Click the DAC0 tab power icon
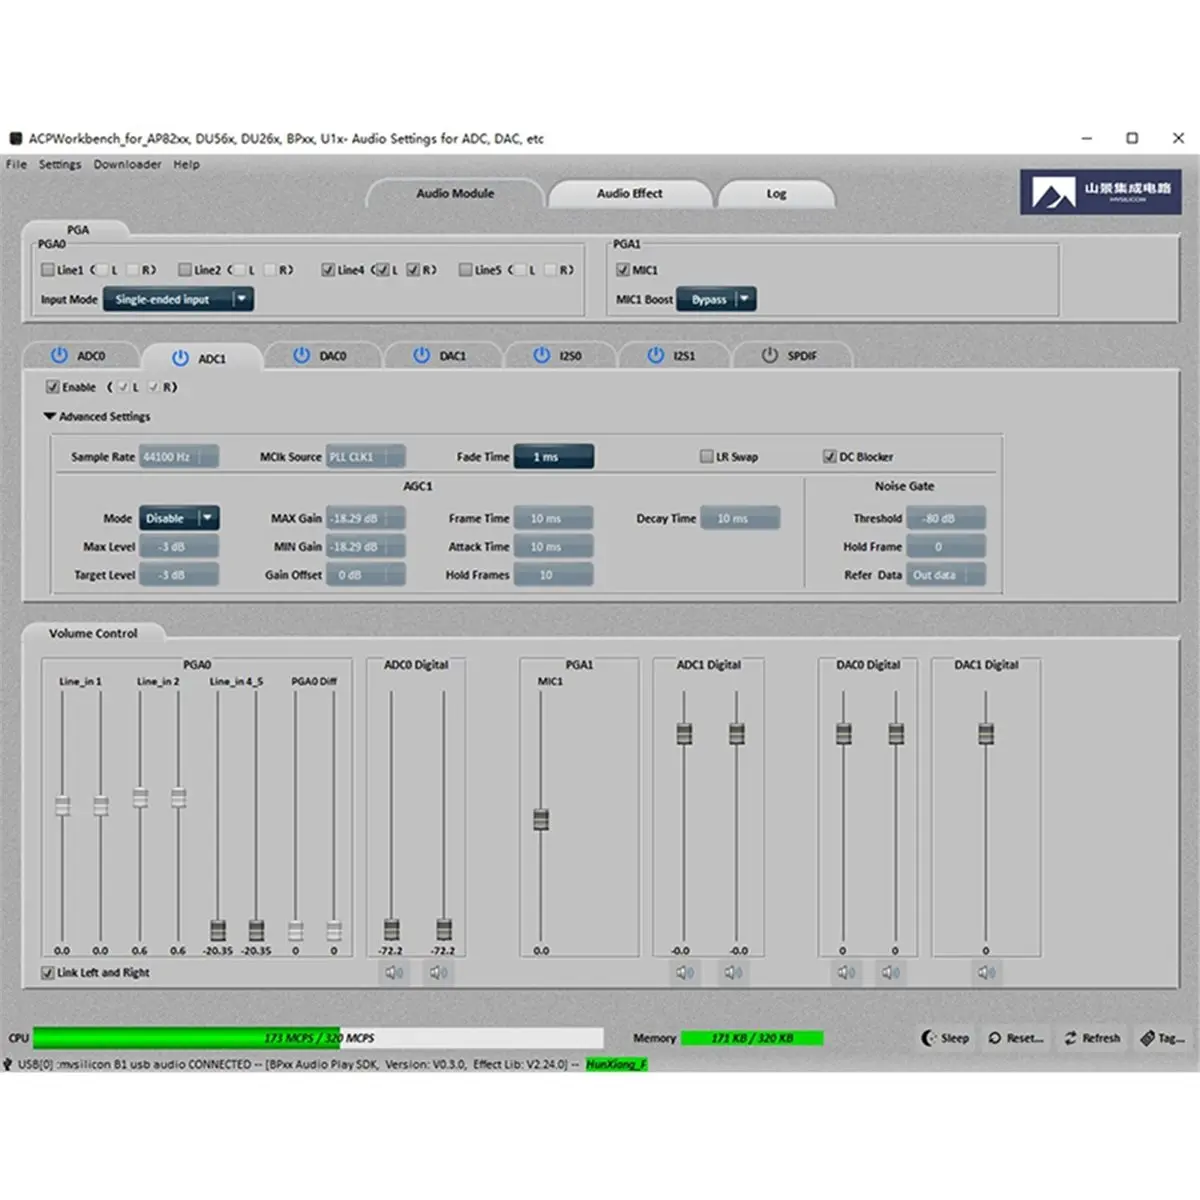Image resolution: width=1200 pixels, height=1200 pixels. [x=301, y=355]
